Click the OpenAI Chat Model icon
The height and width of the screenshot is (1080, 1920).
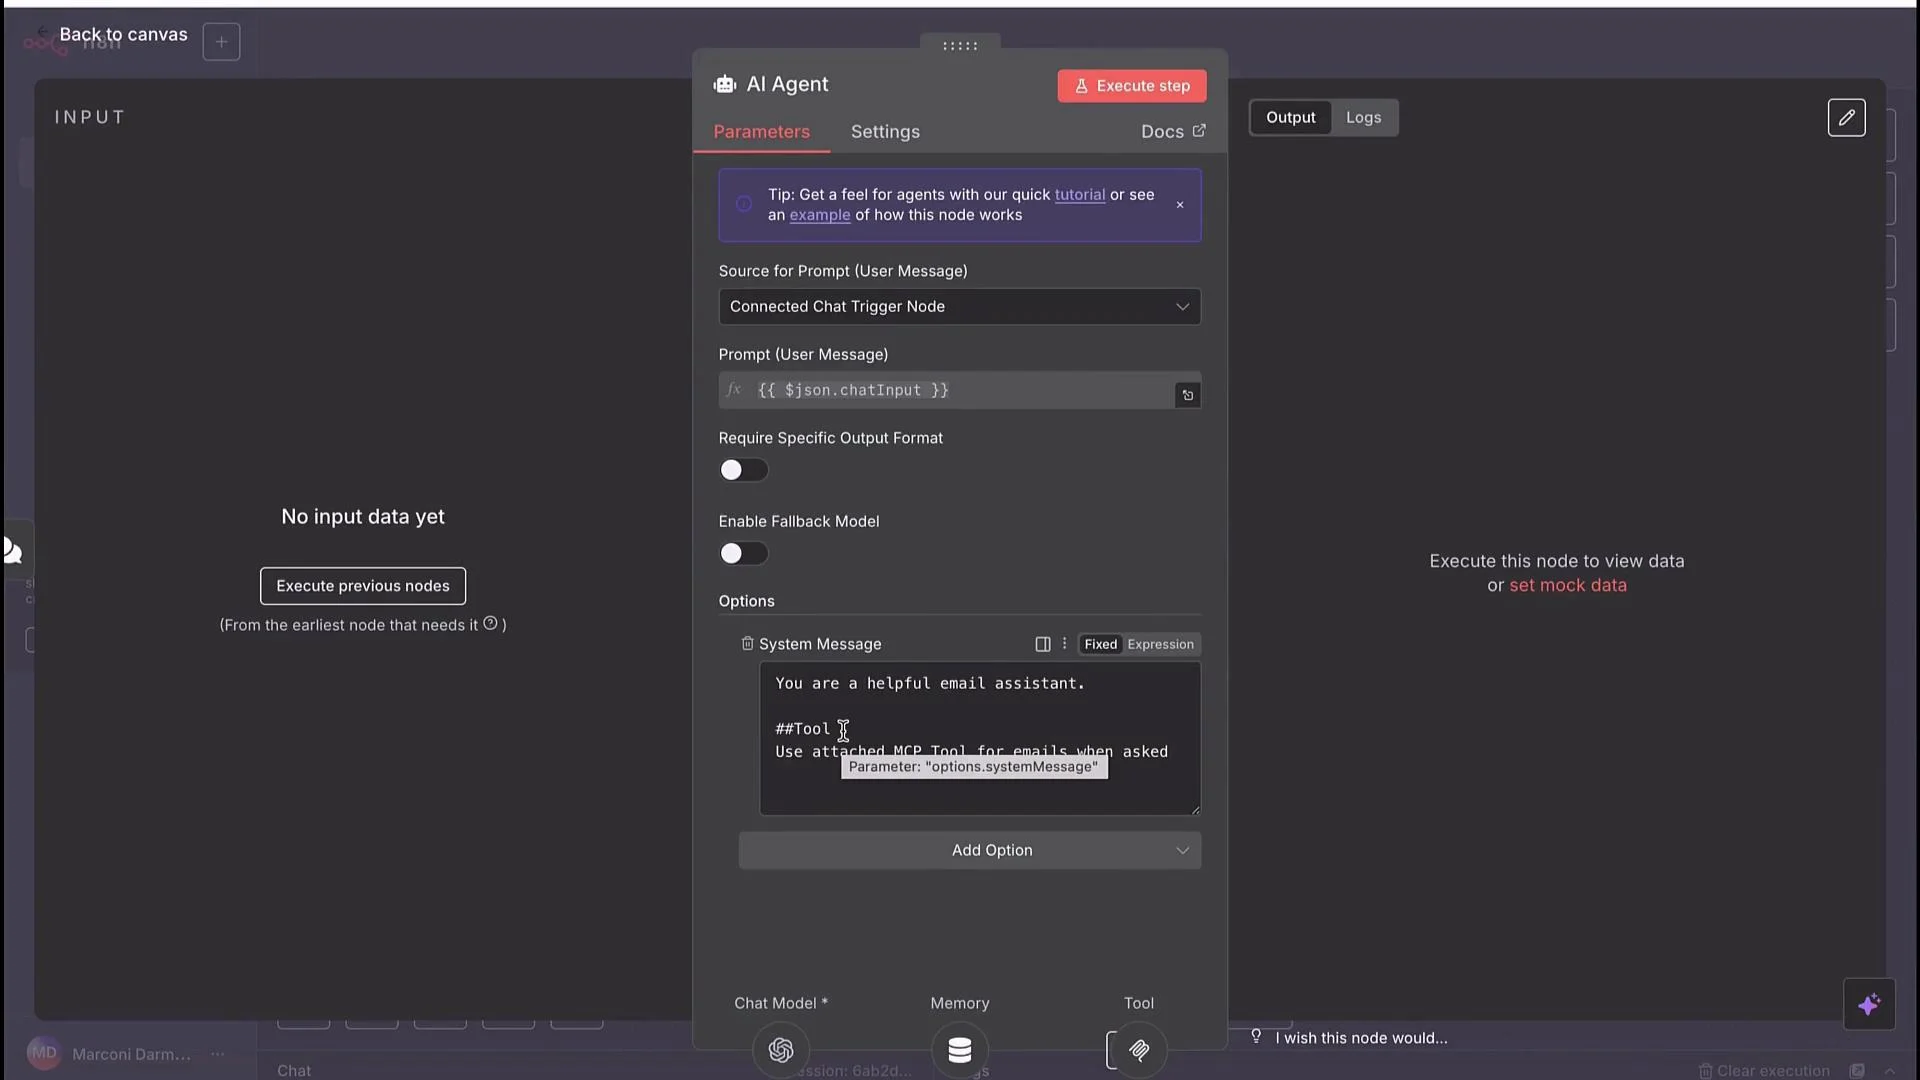point(781,1050)
